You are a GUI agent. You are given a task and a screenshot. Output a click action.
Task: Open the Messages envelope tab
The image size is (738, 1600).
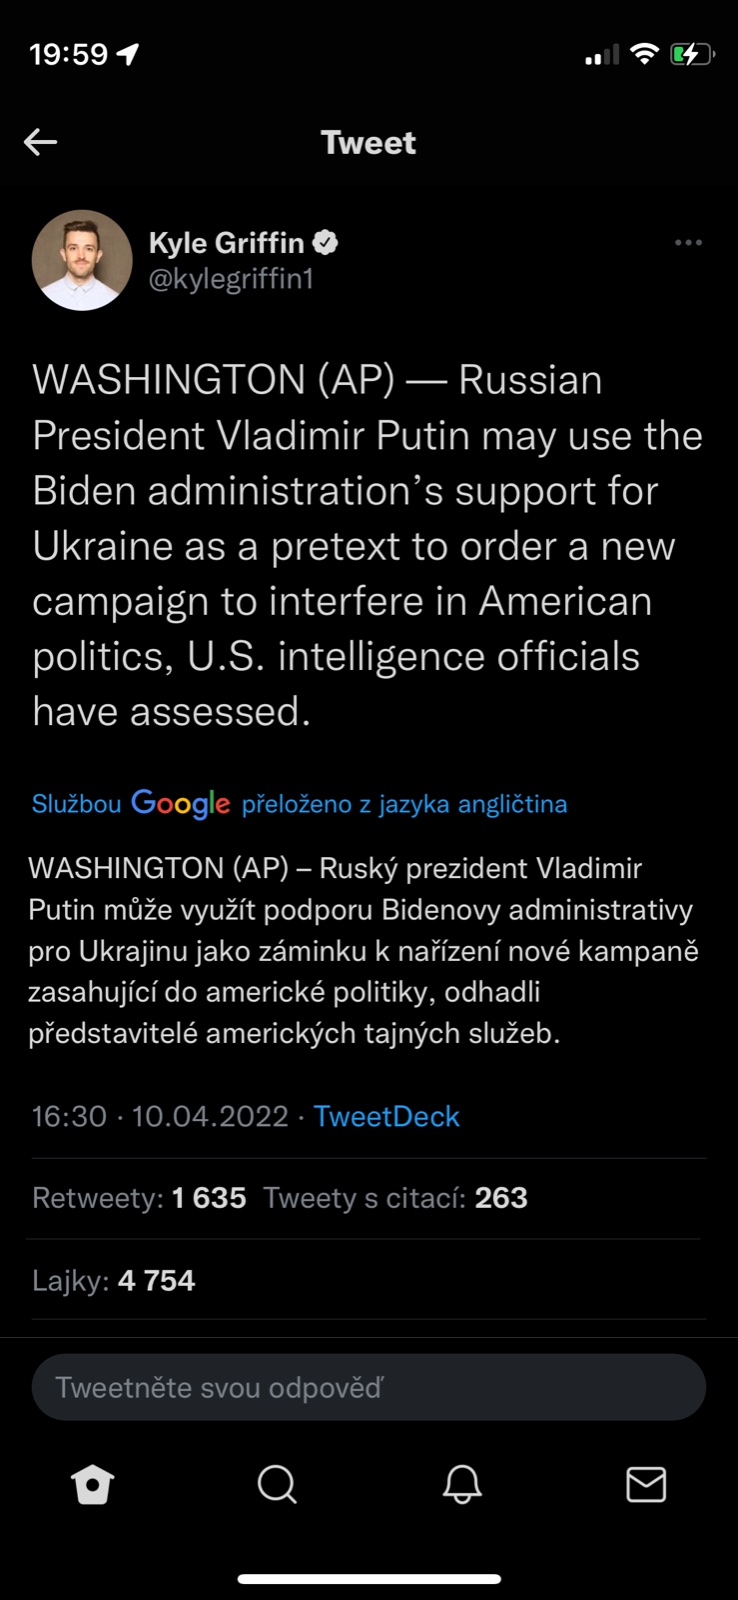pos(646,1485)
